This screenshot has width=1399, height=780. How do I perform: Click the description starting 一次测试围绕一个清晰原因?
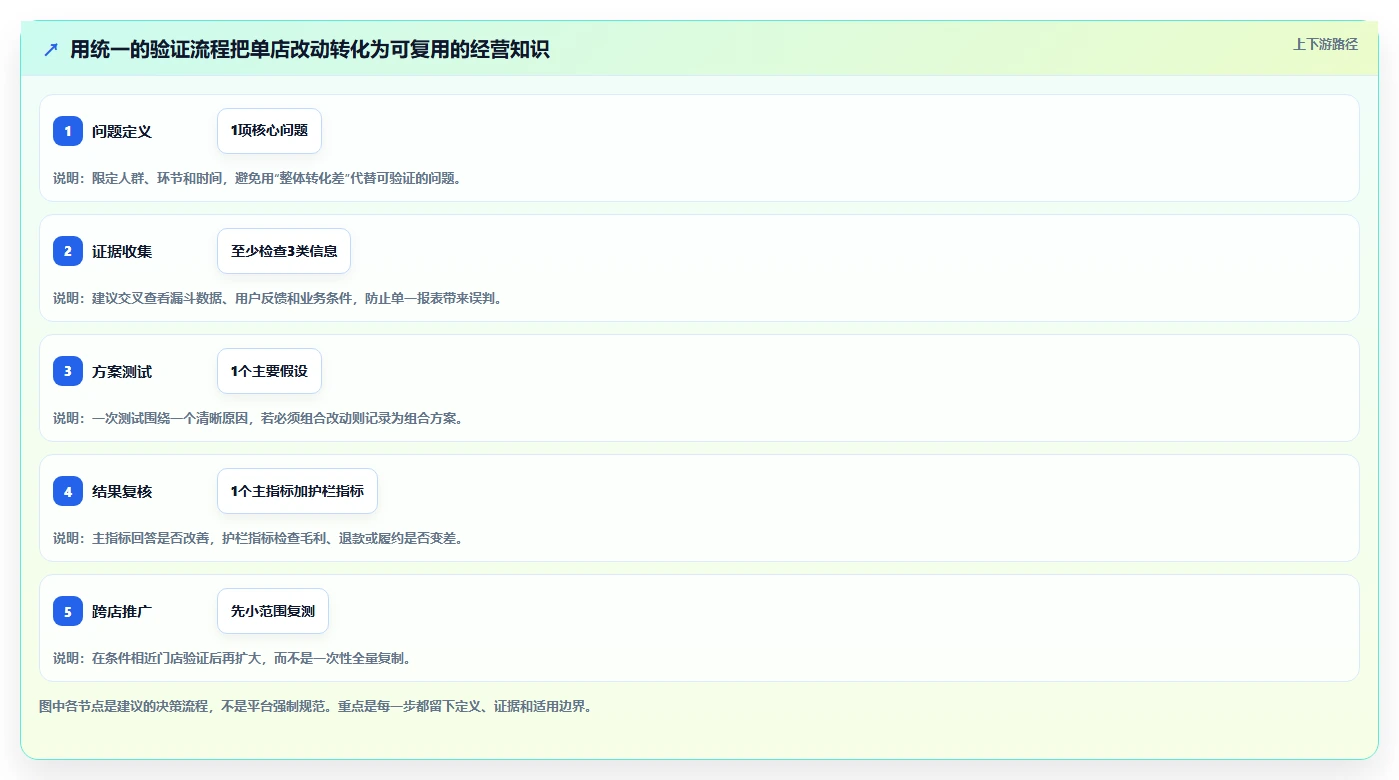click(x=258, y=418)
